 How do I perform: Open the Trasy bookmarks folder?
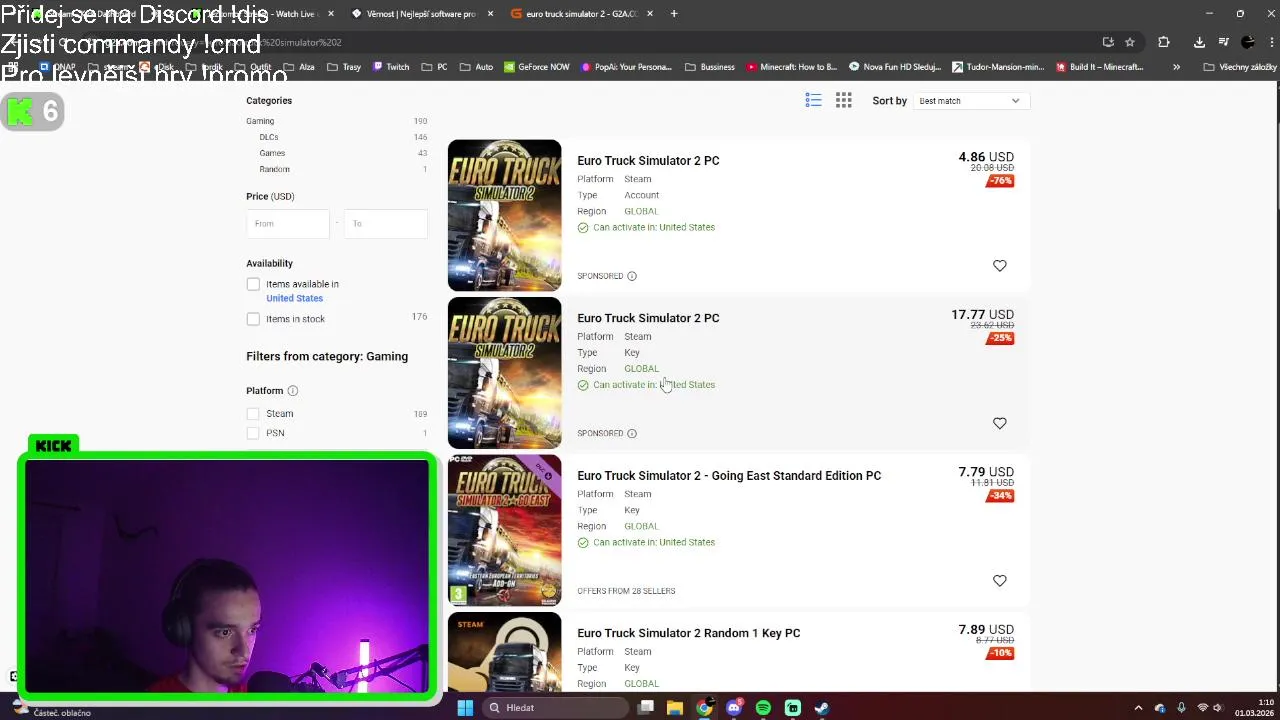pyautogui.click(x=344, y=67)
